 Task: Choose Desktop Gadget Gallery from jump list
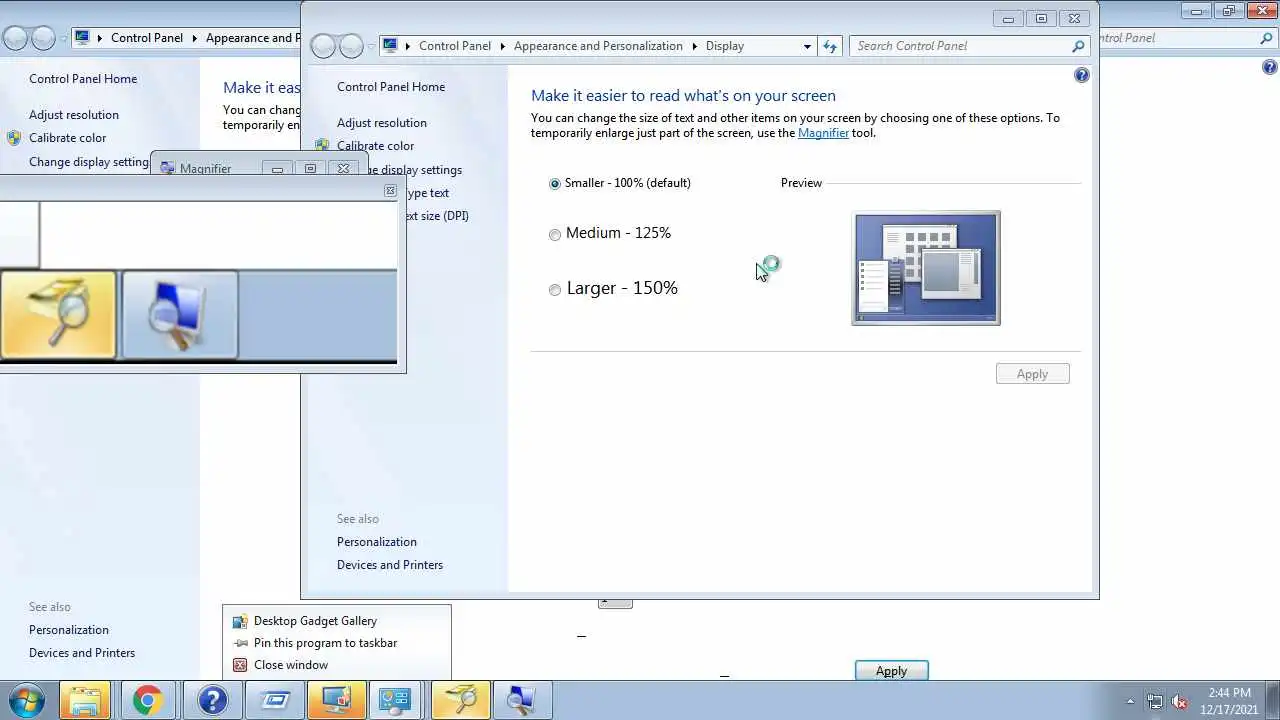(315, 621)
